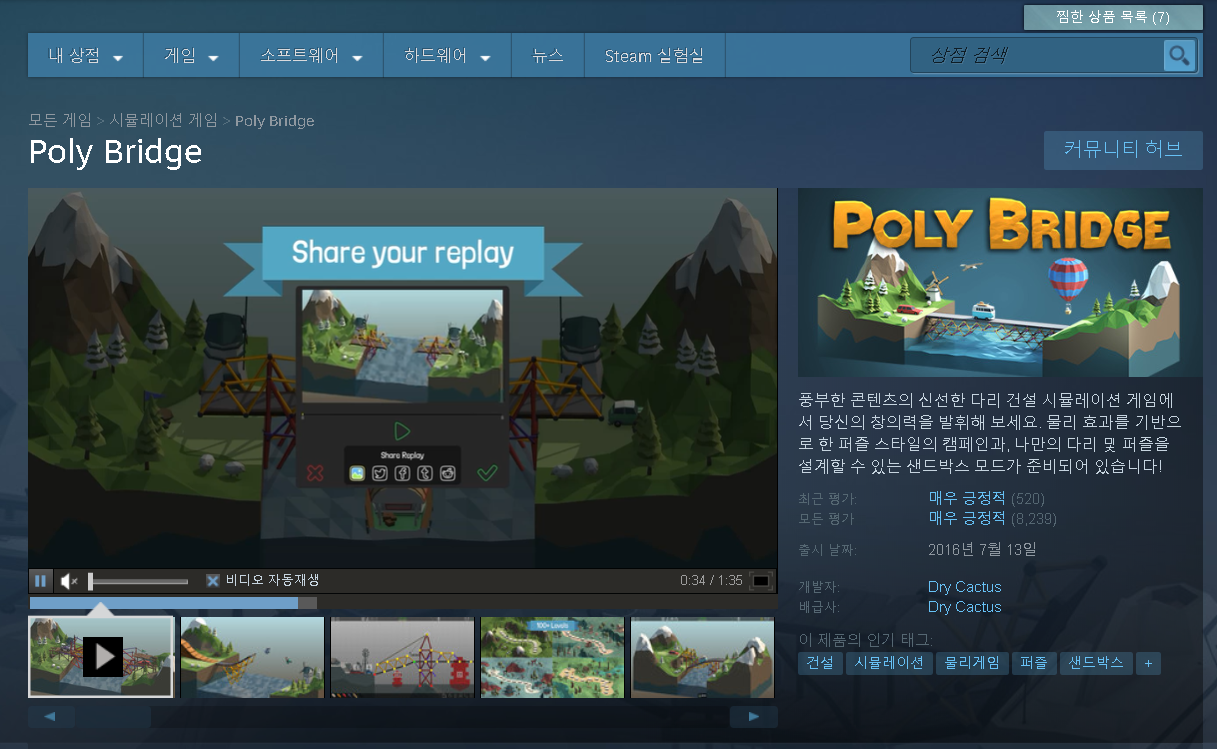The width and height of the screenshot is (1217, 749).
Task: Click the 0:34 / 1:35 timestamp
Action: click(711, 581)
